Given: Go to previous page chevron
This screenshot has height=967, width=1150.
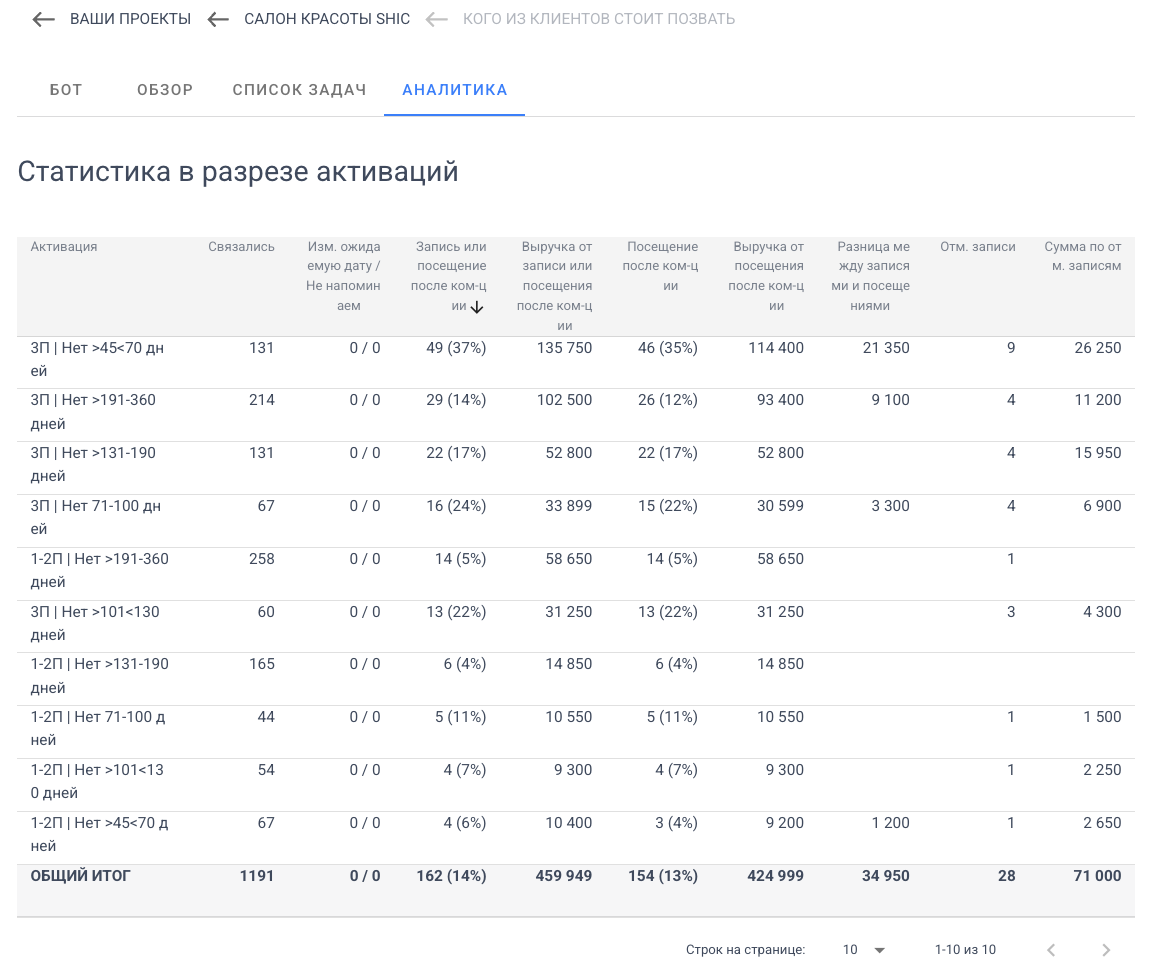Looking at the screenshot, I should tap(1051, 950).
